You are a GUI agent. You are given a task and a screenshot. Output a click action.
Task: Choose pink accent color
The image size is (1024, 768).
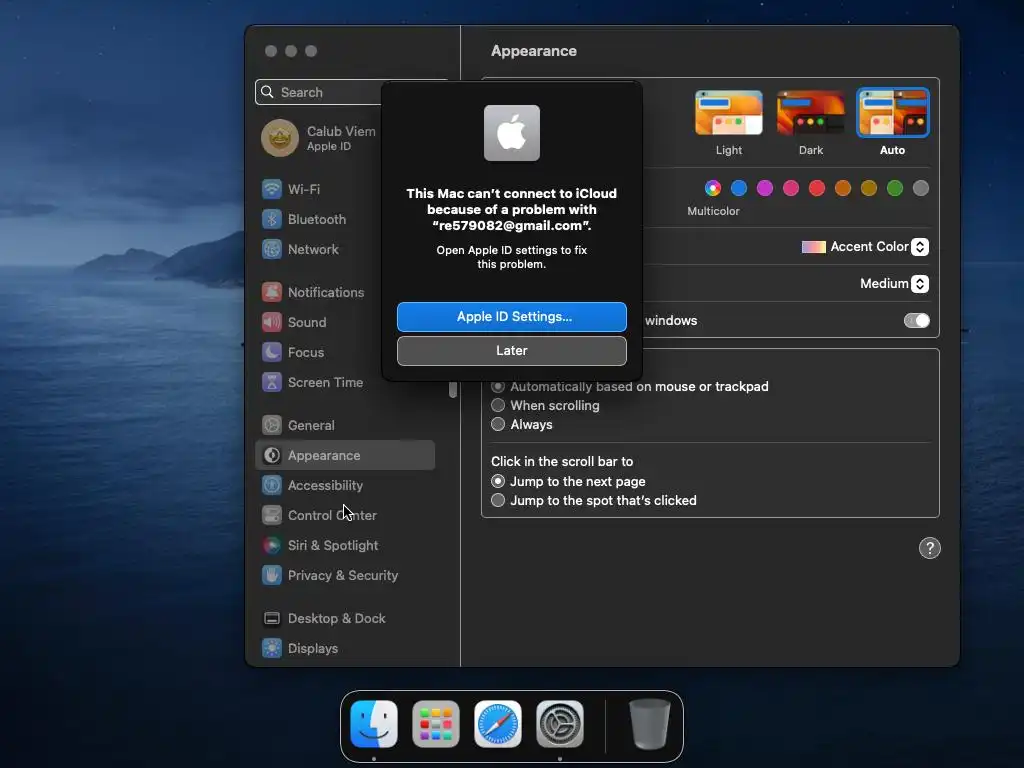791,189
